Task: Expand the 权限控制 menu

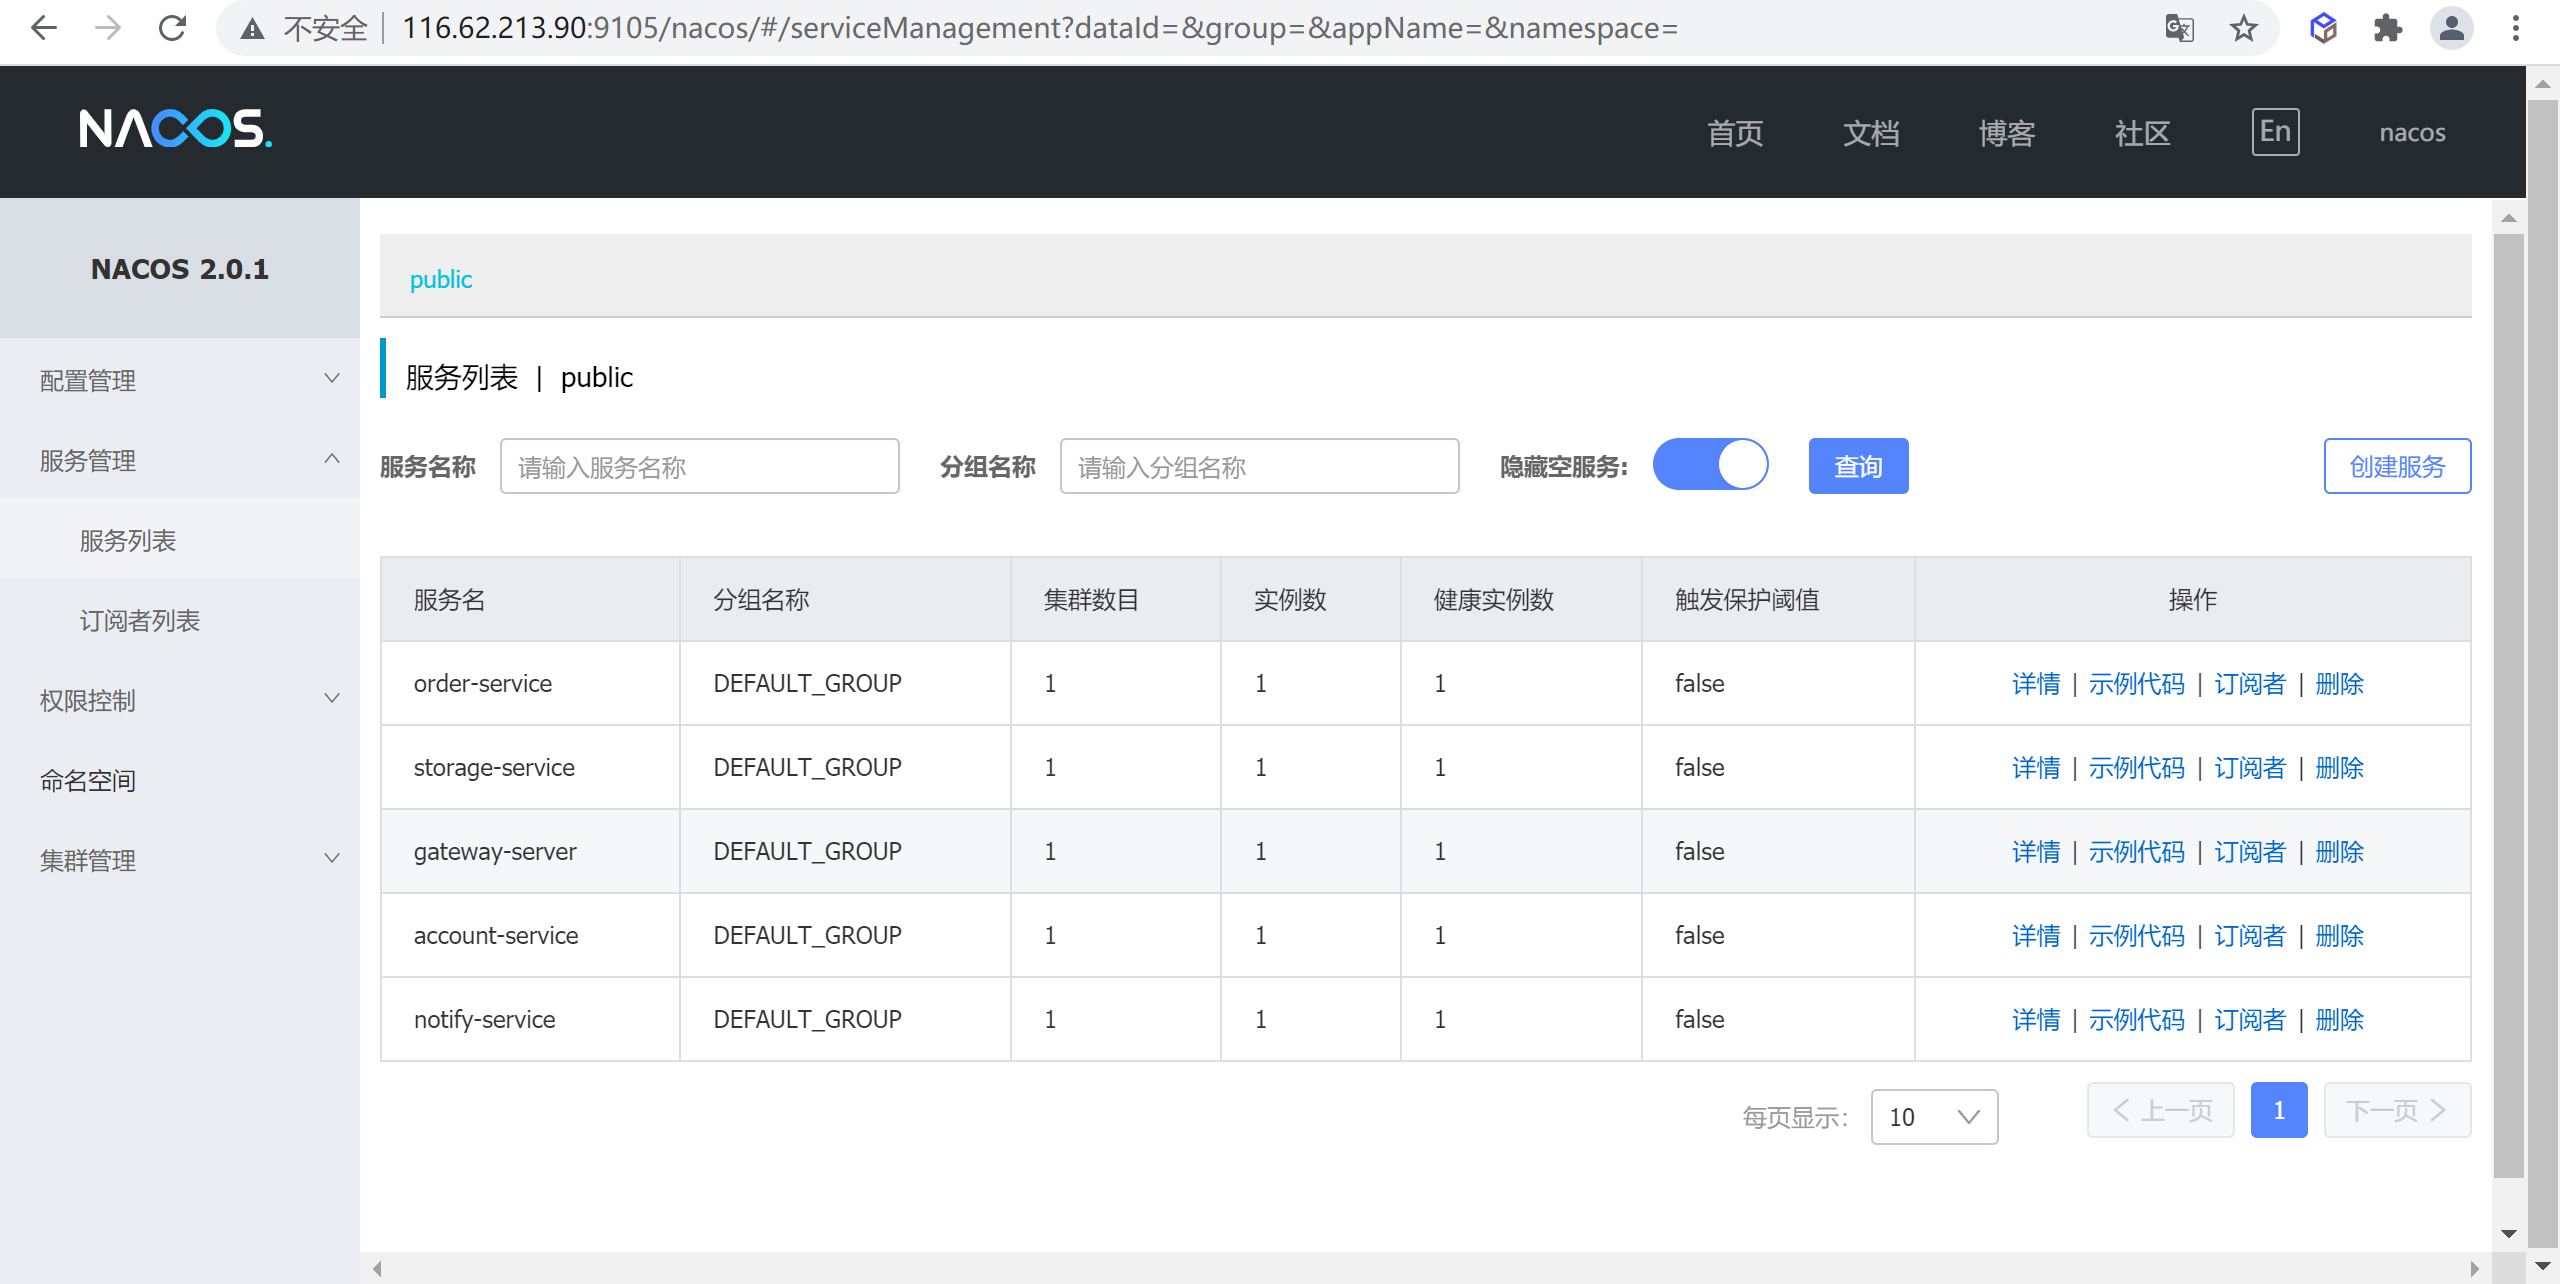Action: point(180,700)
